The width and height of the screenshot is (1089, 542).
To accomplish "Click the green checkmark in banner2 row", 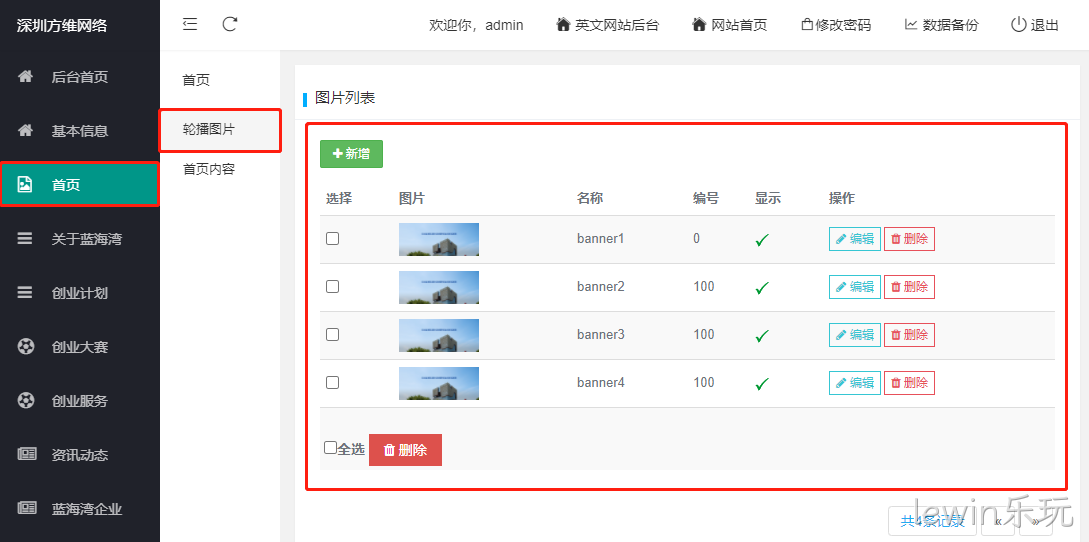I will pos(763,288).
